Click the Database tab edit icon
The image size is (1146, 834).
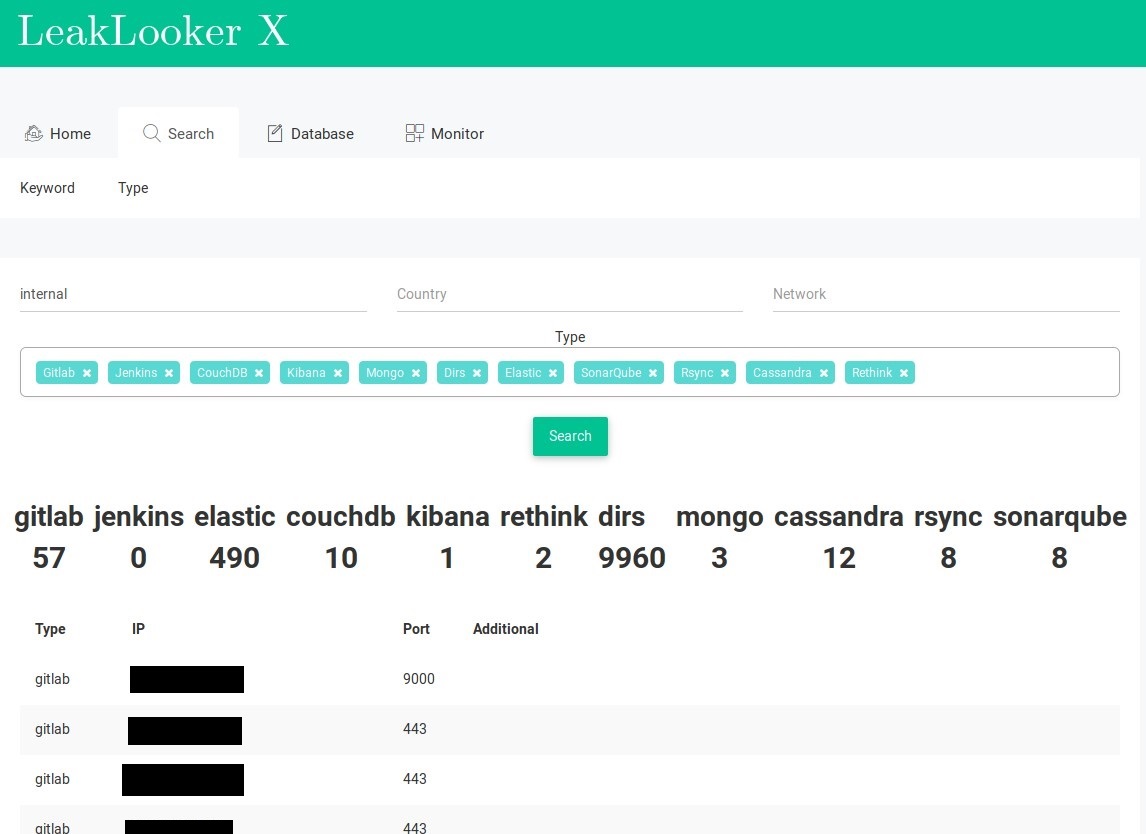pyautogui.click(x=275, y=133)
